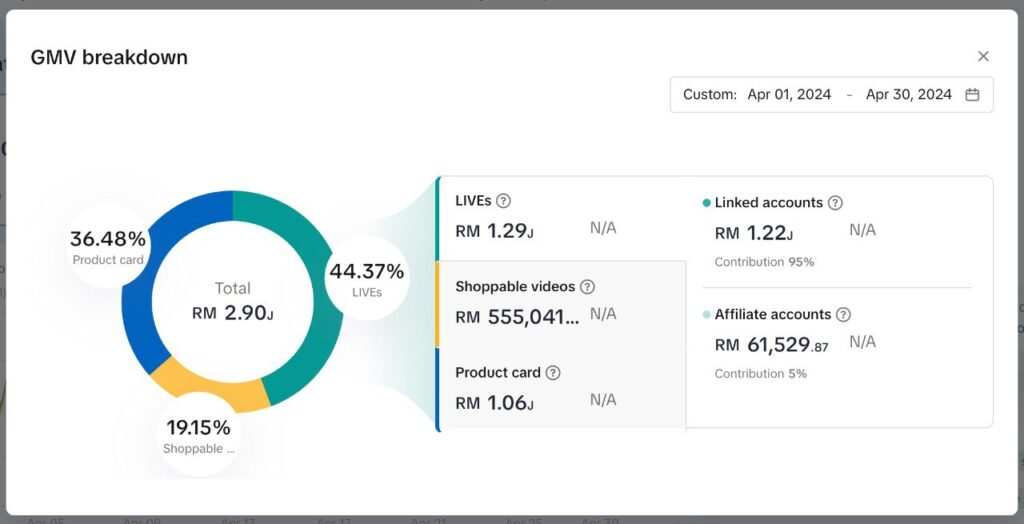Screen dimensions: 1024x524
Task: Select the Product card breakdown tab
Action: tap(561, 390)
